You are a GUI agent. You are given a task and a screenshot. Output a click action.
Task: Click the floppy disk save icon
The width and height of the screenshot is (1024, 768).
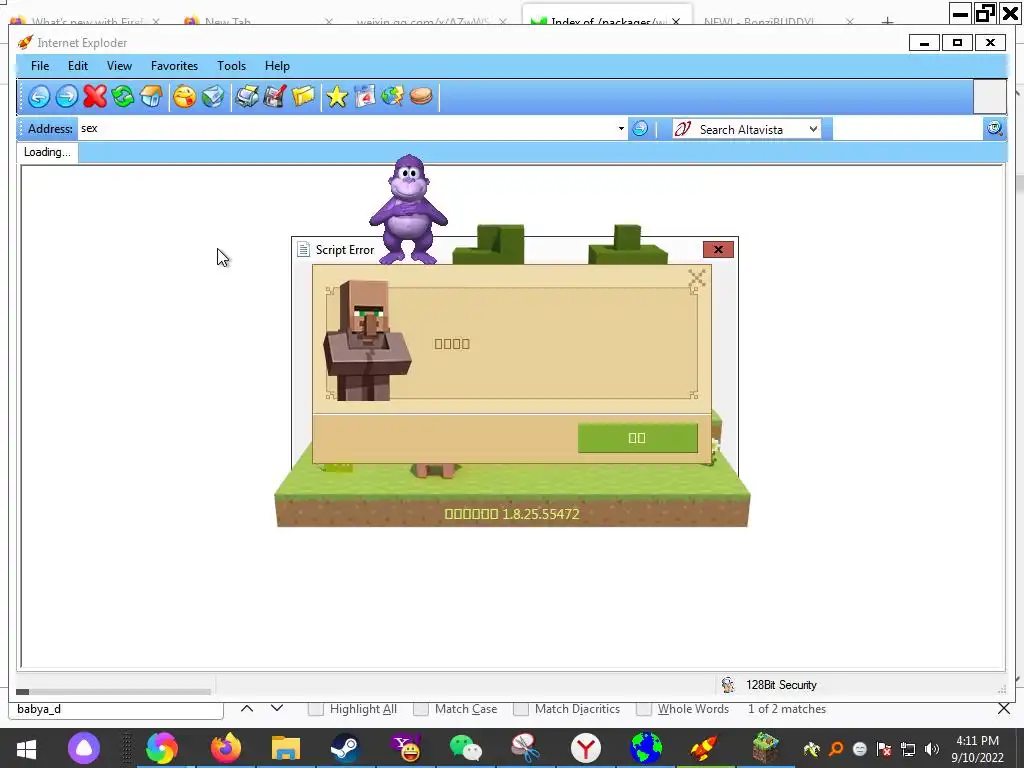point(275,97)
